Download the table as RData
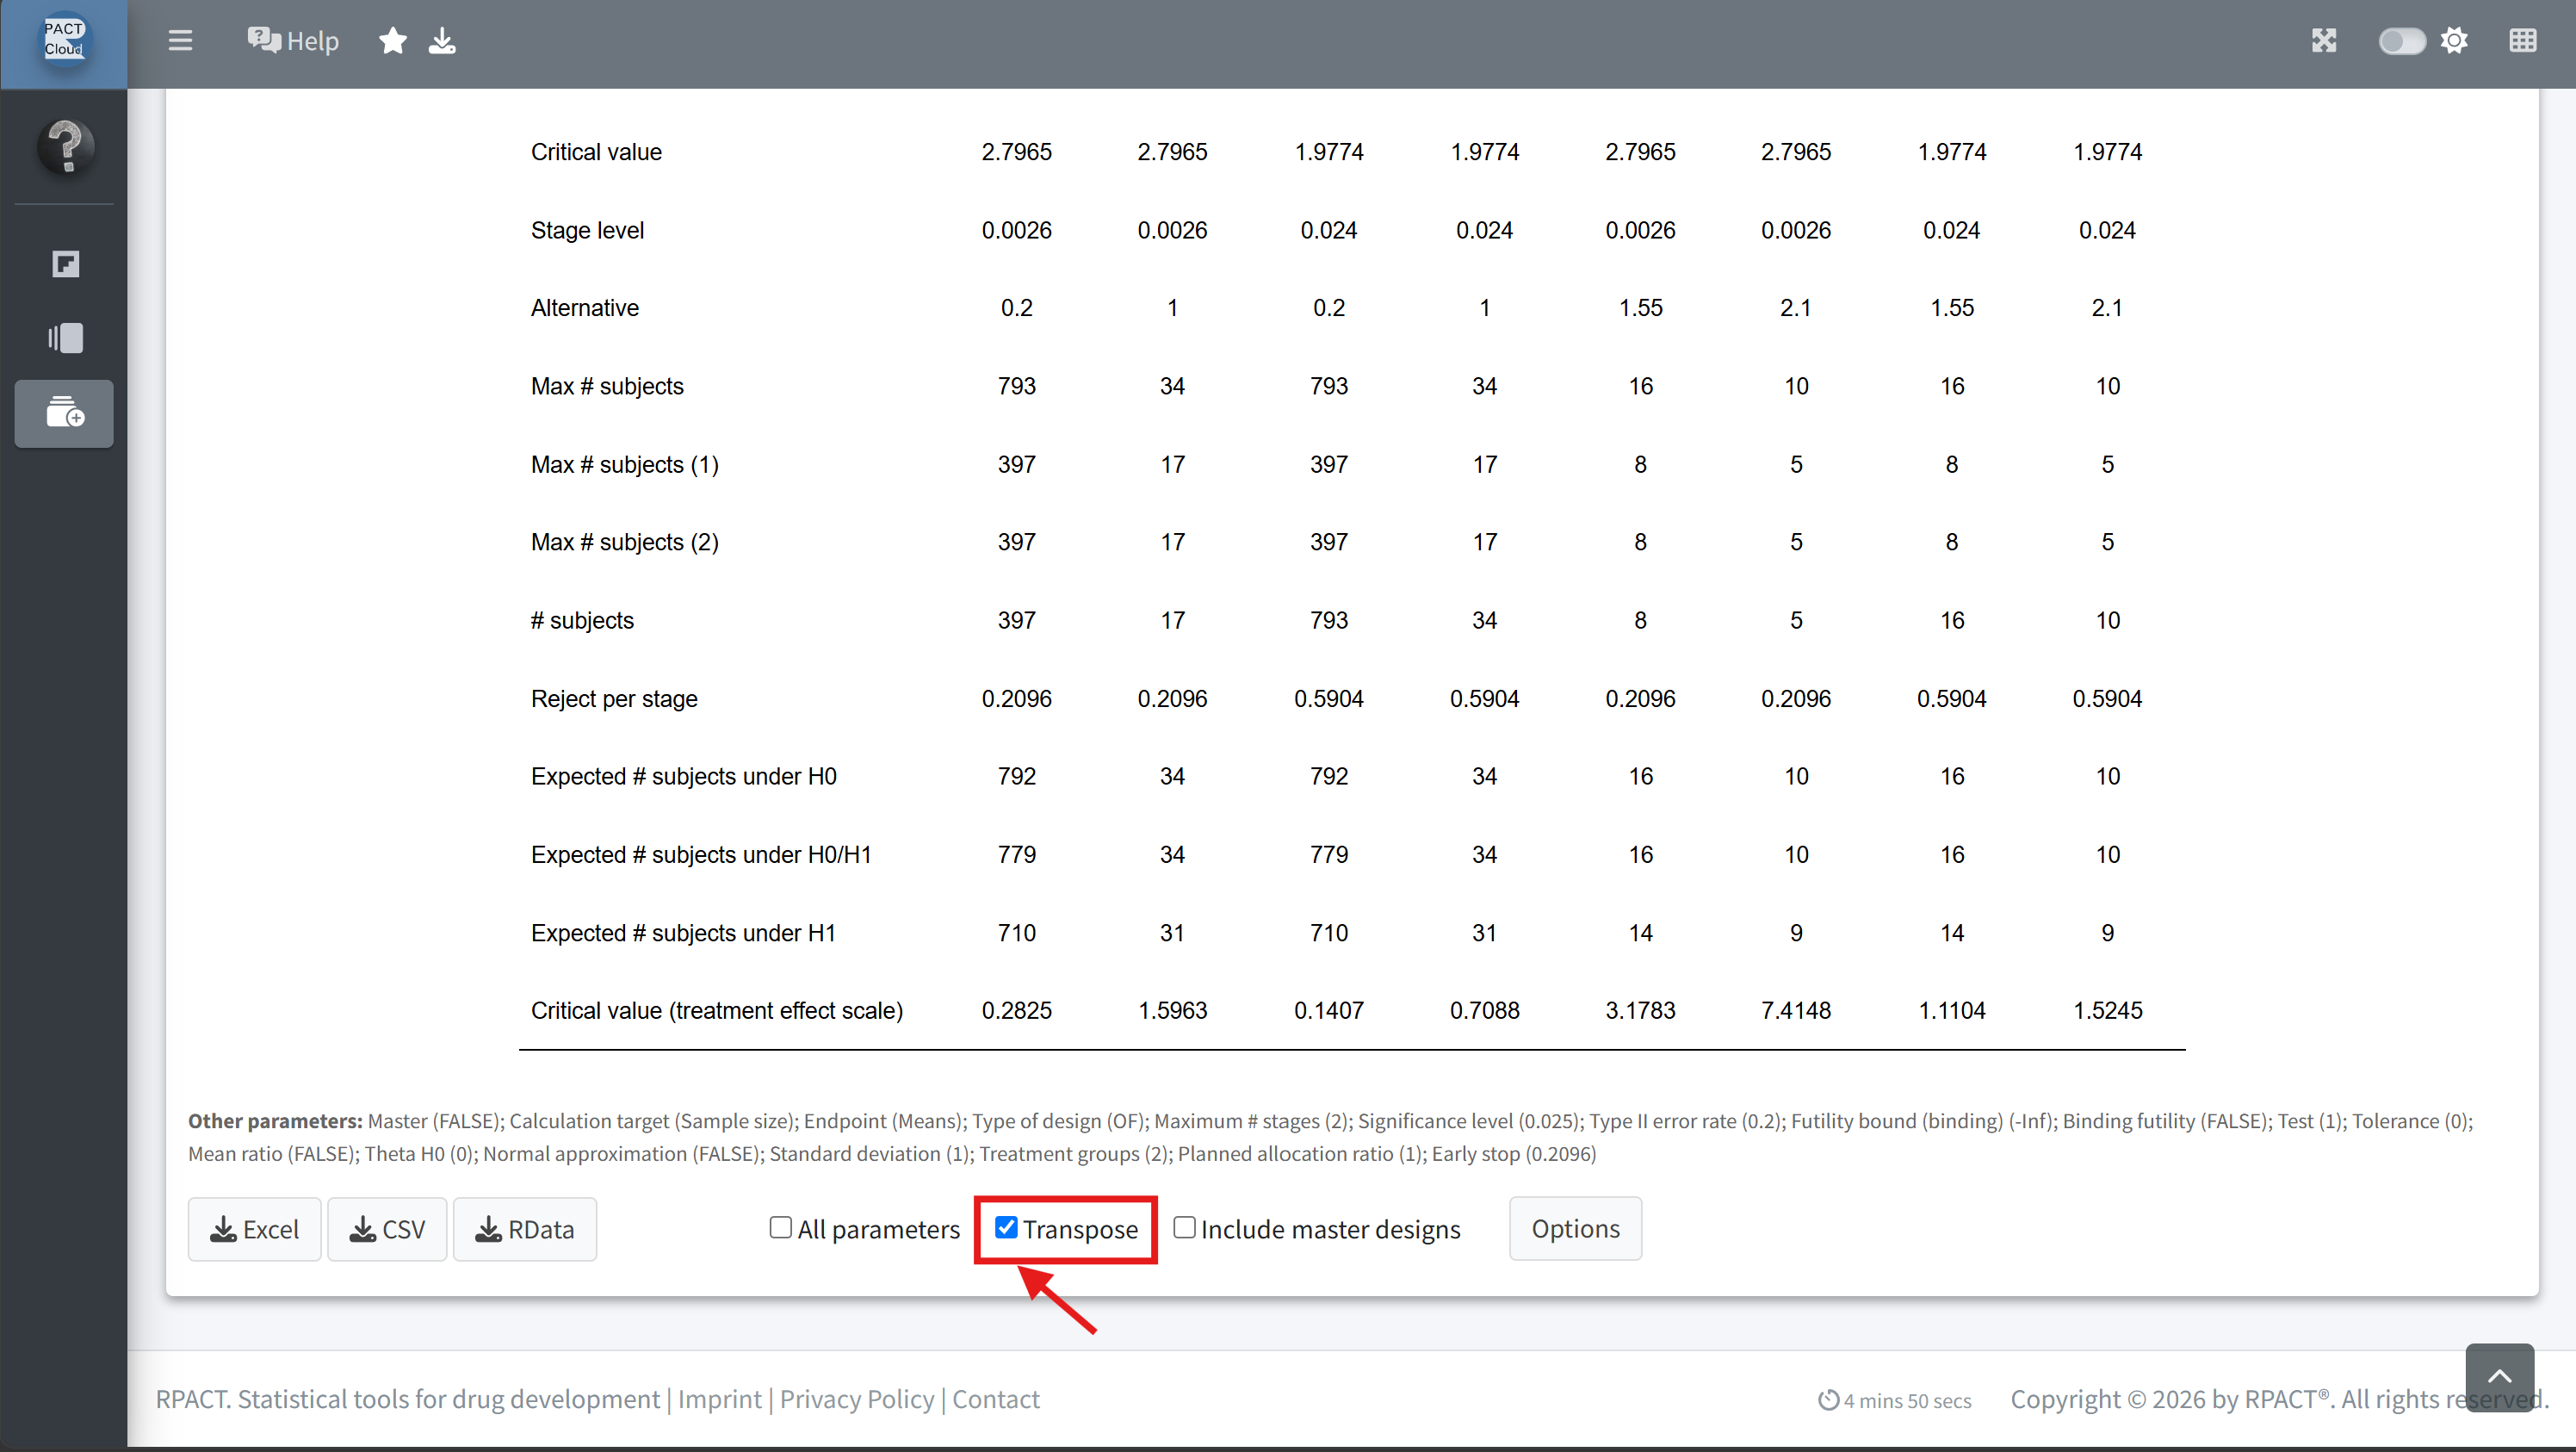The width and height of the screenshot is (2576, 1452). coord(525,1229)
